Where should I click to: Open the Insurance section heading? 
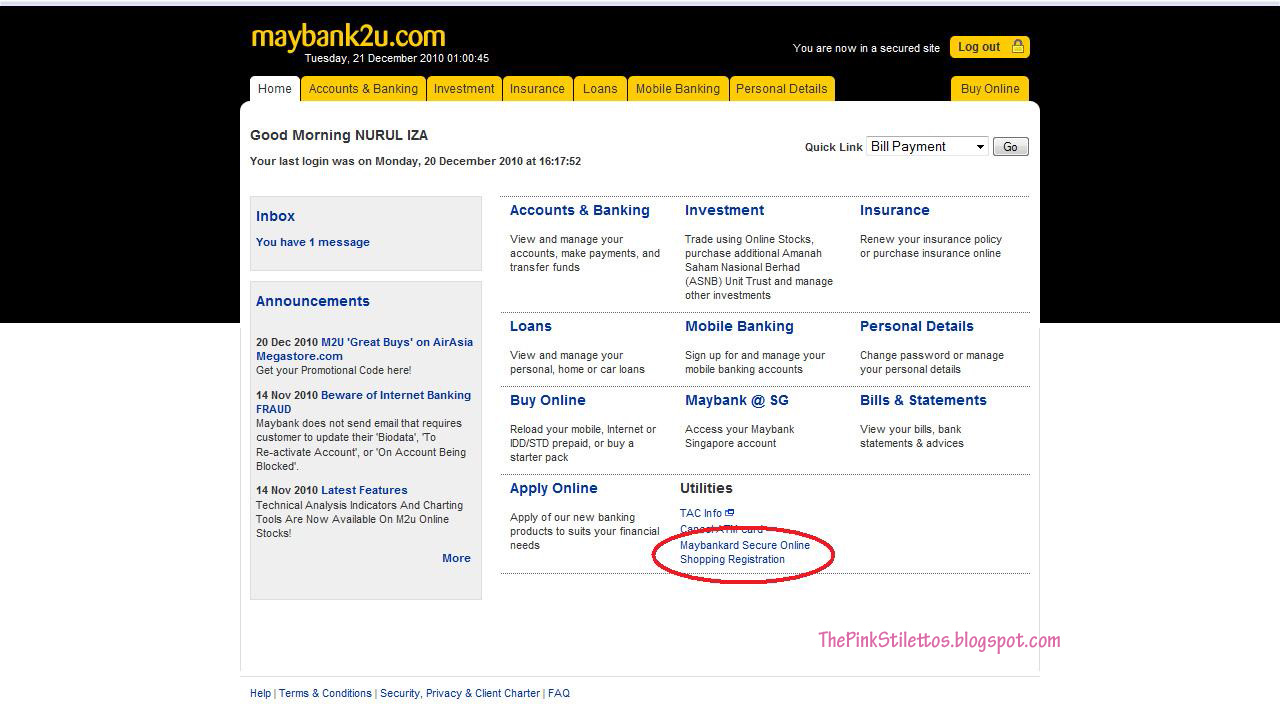pos(895,210)
